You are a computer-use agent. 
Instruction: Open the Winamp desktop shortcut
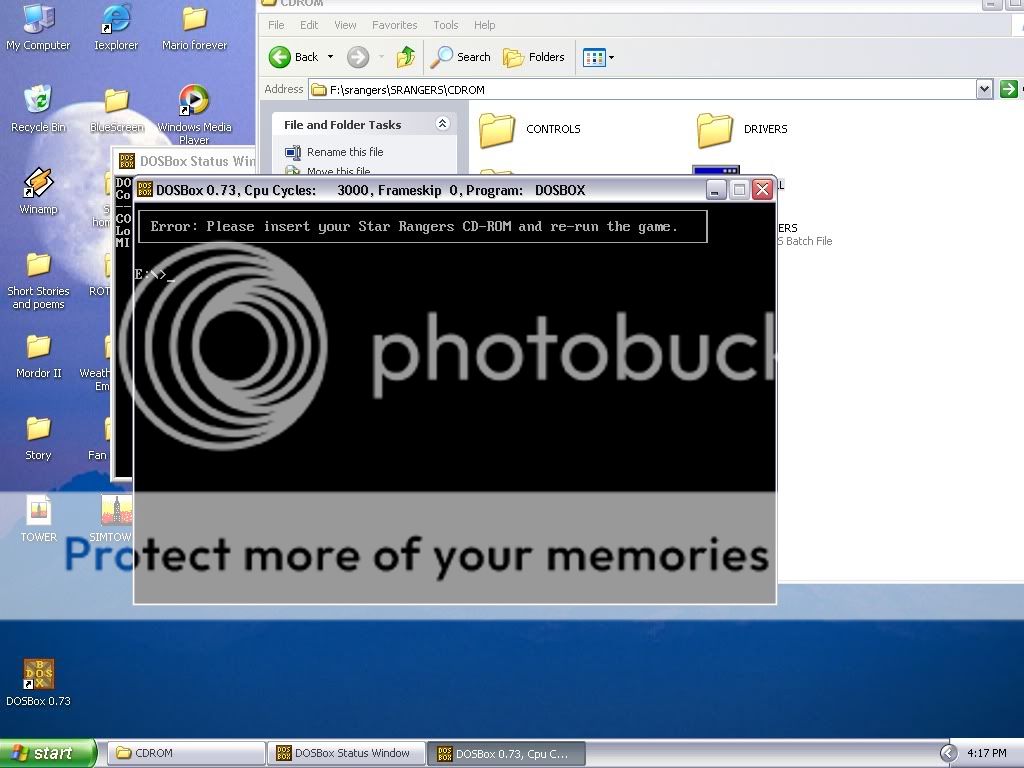38,191
